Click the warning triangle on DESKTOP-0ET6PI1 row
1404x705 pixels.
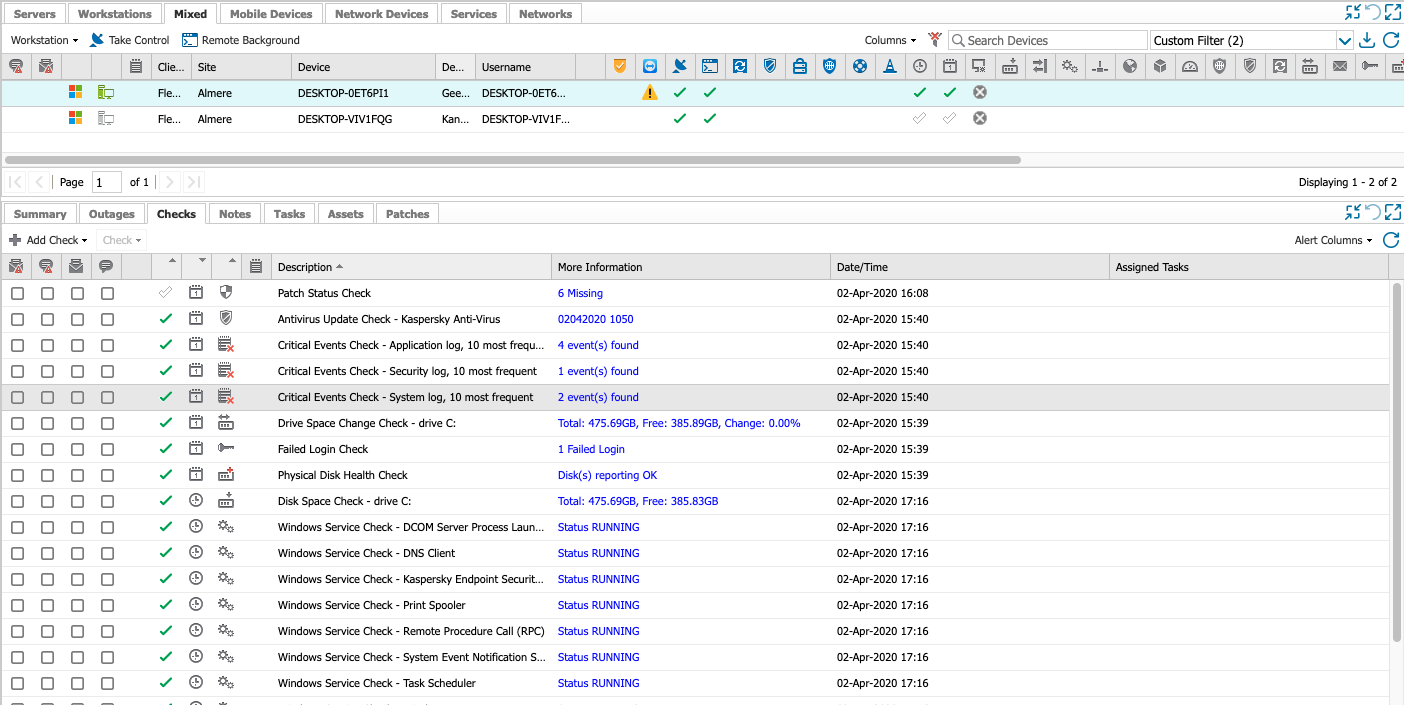(650, 93)
